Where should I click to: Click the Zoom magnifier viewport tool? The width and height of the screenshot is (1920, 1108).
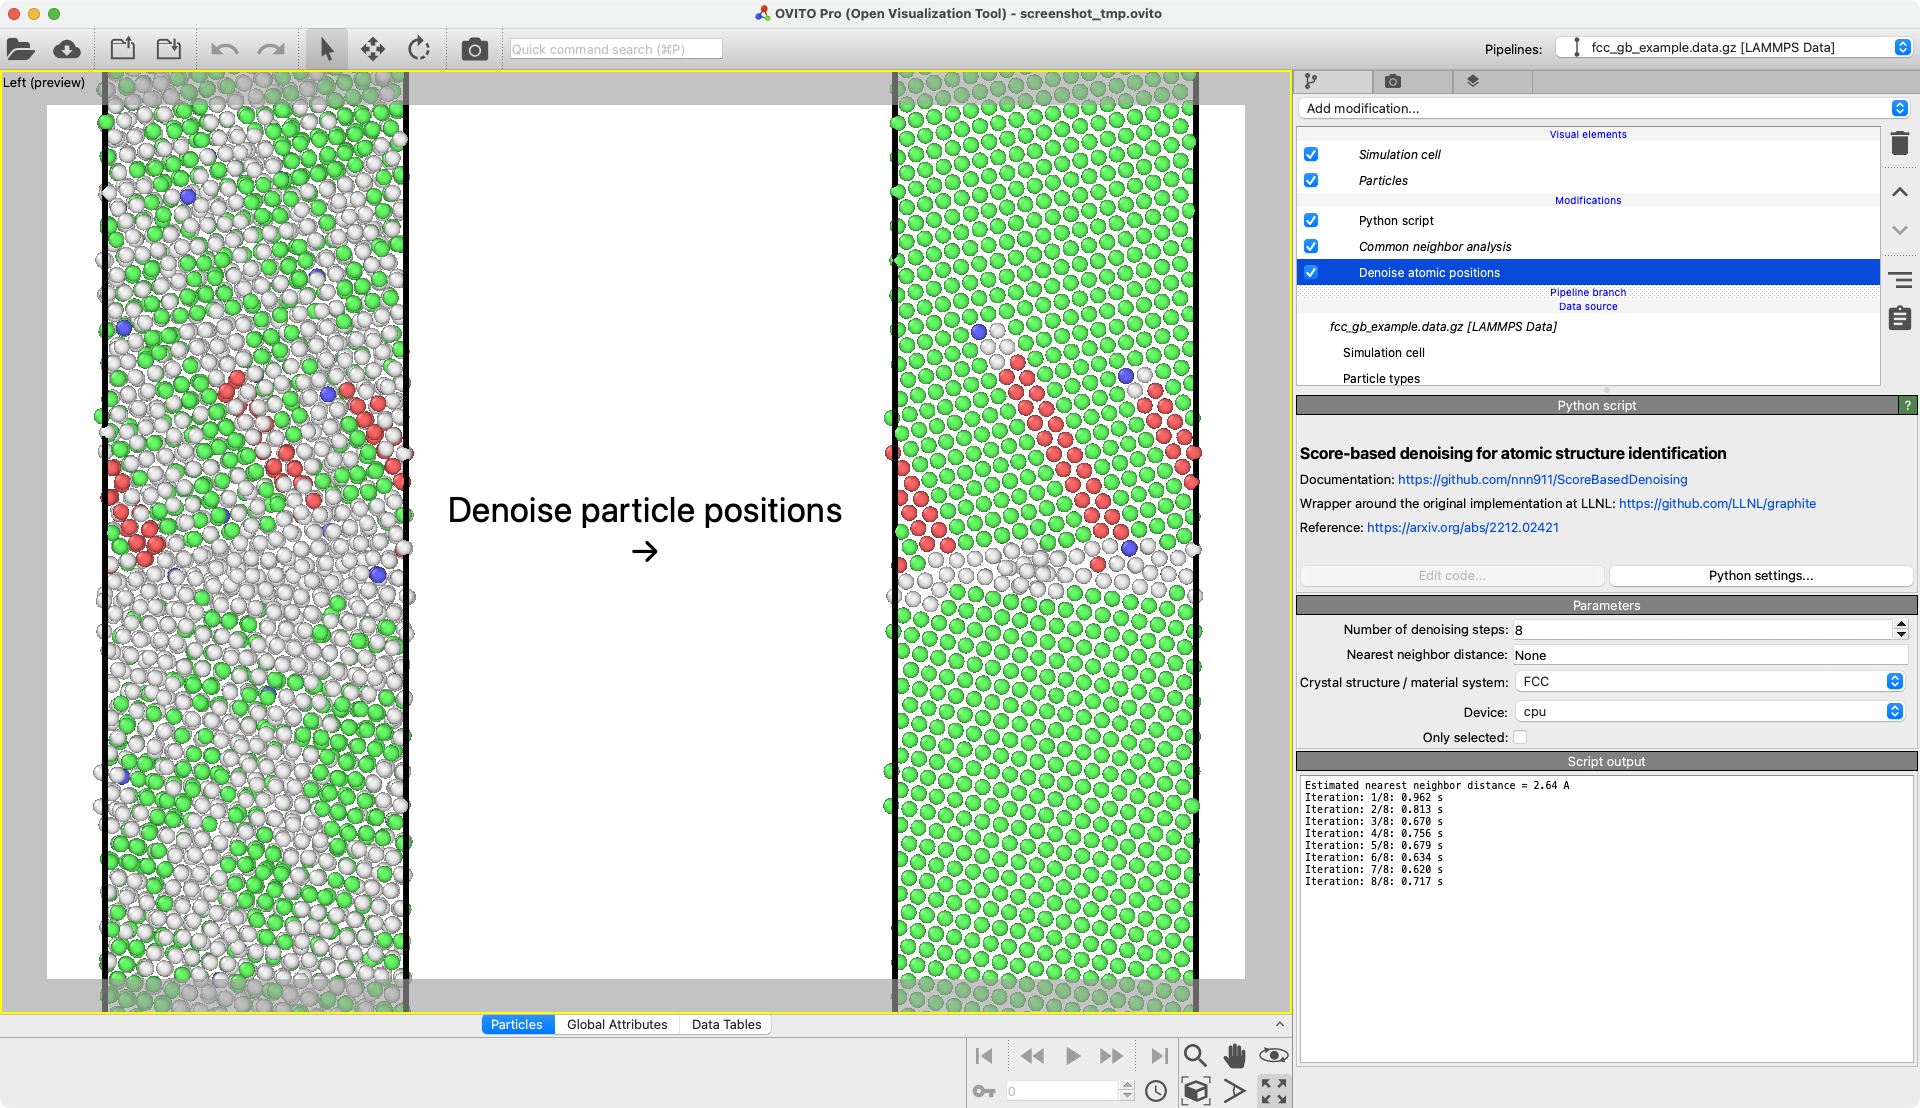pos(1195,1056)
